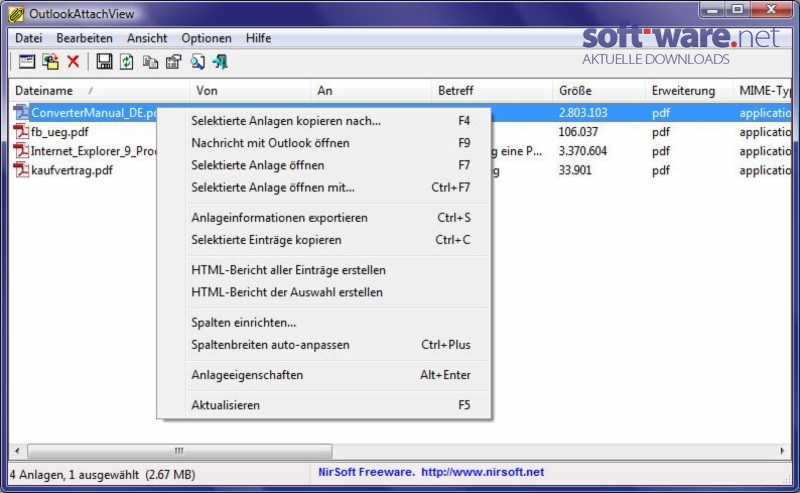The width and height of the screenshot is (800, 493).
Task: Click the horizontal scrollbar left arrow
Action: tap(17, 451)
